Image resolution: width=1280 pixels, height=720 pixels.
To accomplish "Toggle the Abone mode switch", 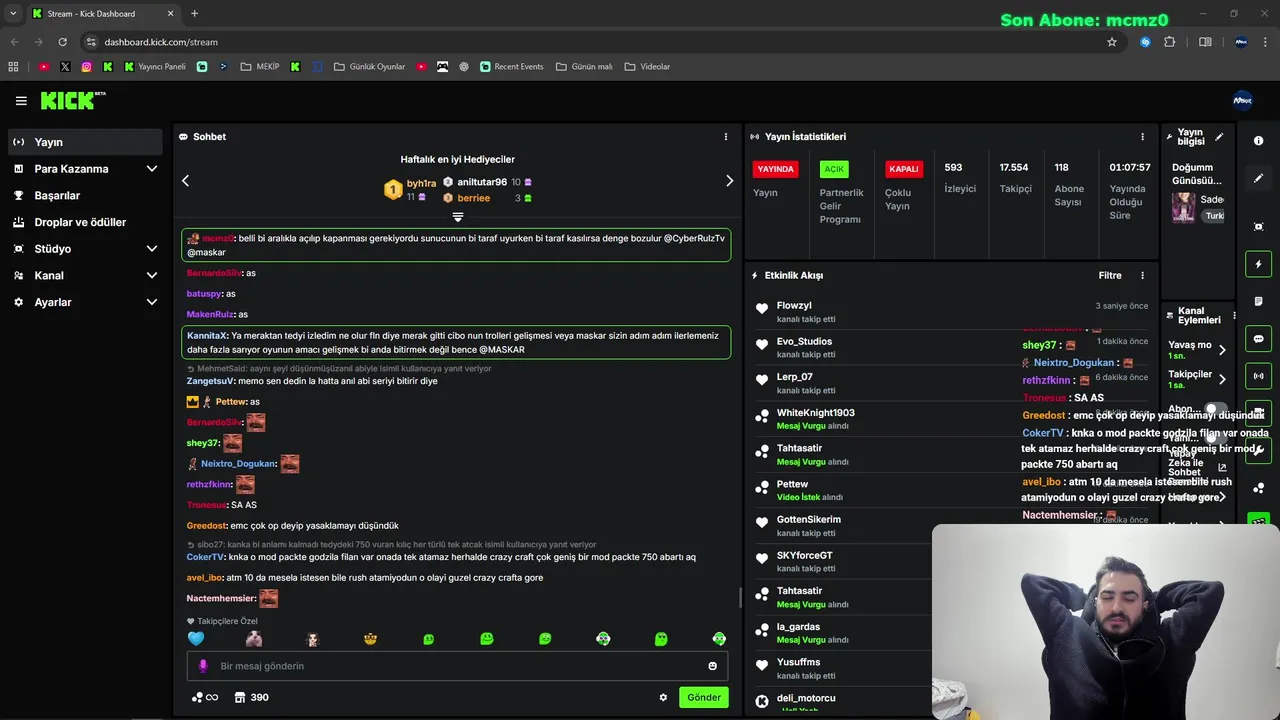I will (x=1215, y=410).
